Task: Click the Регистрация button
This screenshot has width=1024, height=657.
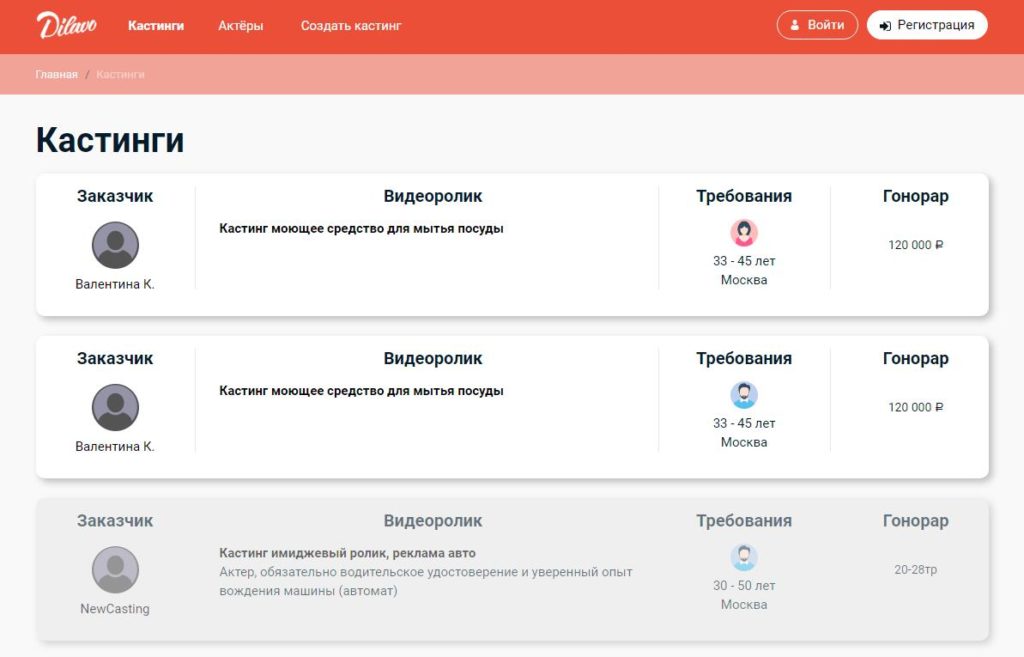Action: tap(927, 25)
